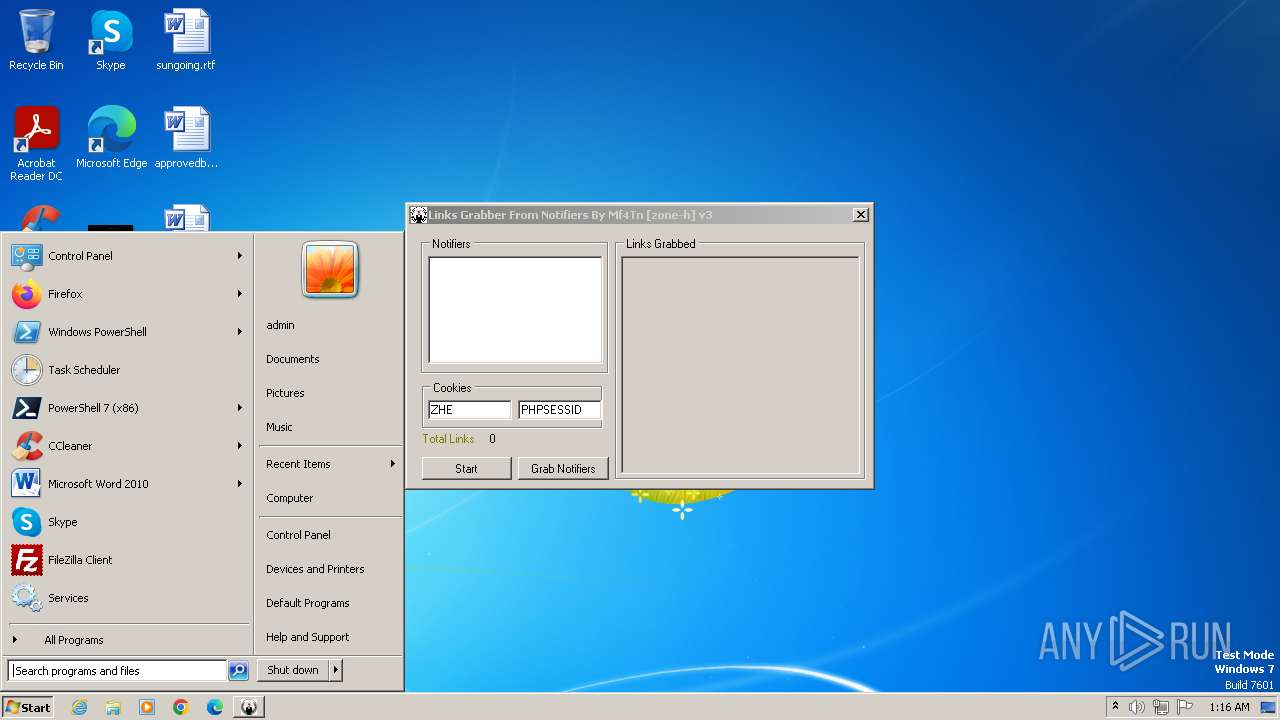Open the Microsoft Edge desktop shortcut

pyautogui.click(x=111, y=138)
